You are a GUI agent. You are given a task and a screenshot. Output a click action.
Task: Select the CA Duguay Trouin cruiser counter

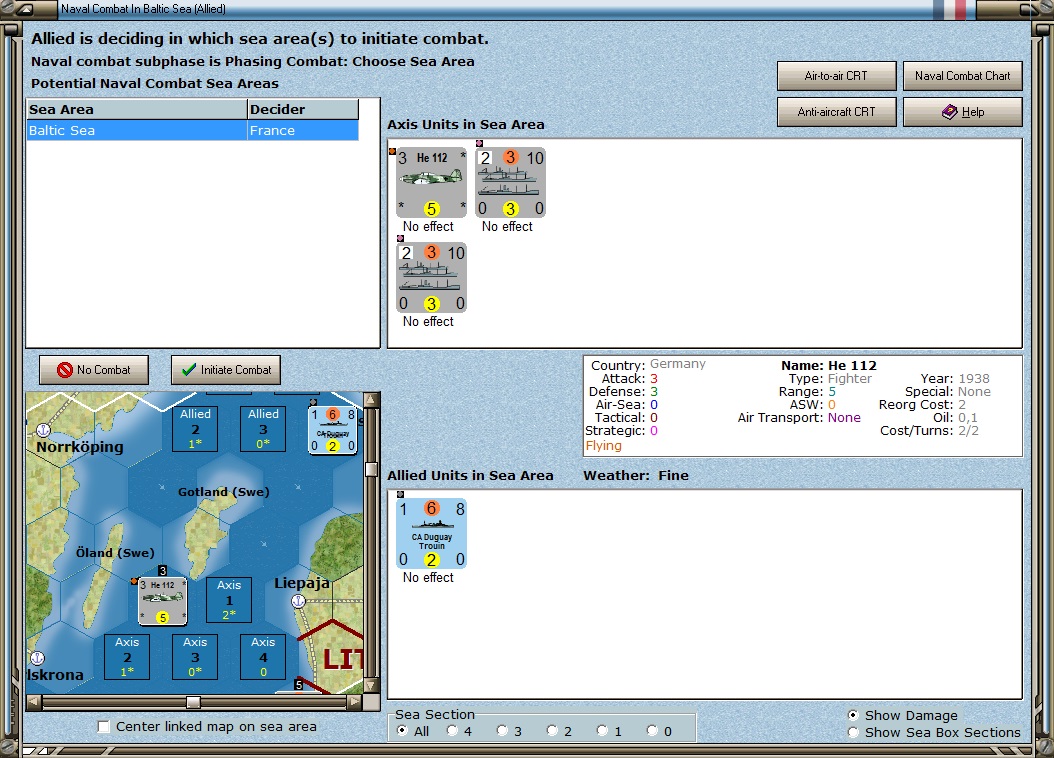click(431, 534)
